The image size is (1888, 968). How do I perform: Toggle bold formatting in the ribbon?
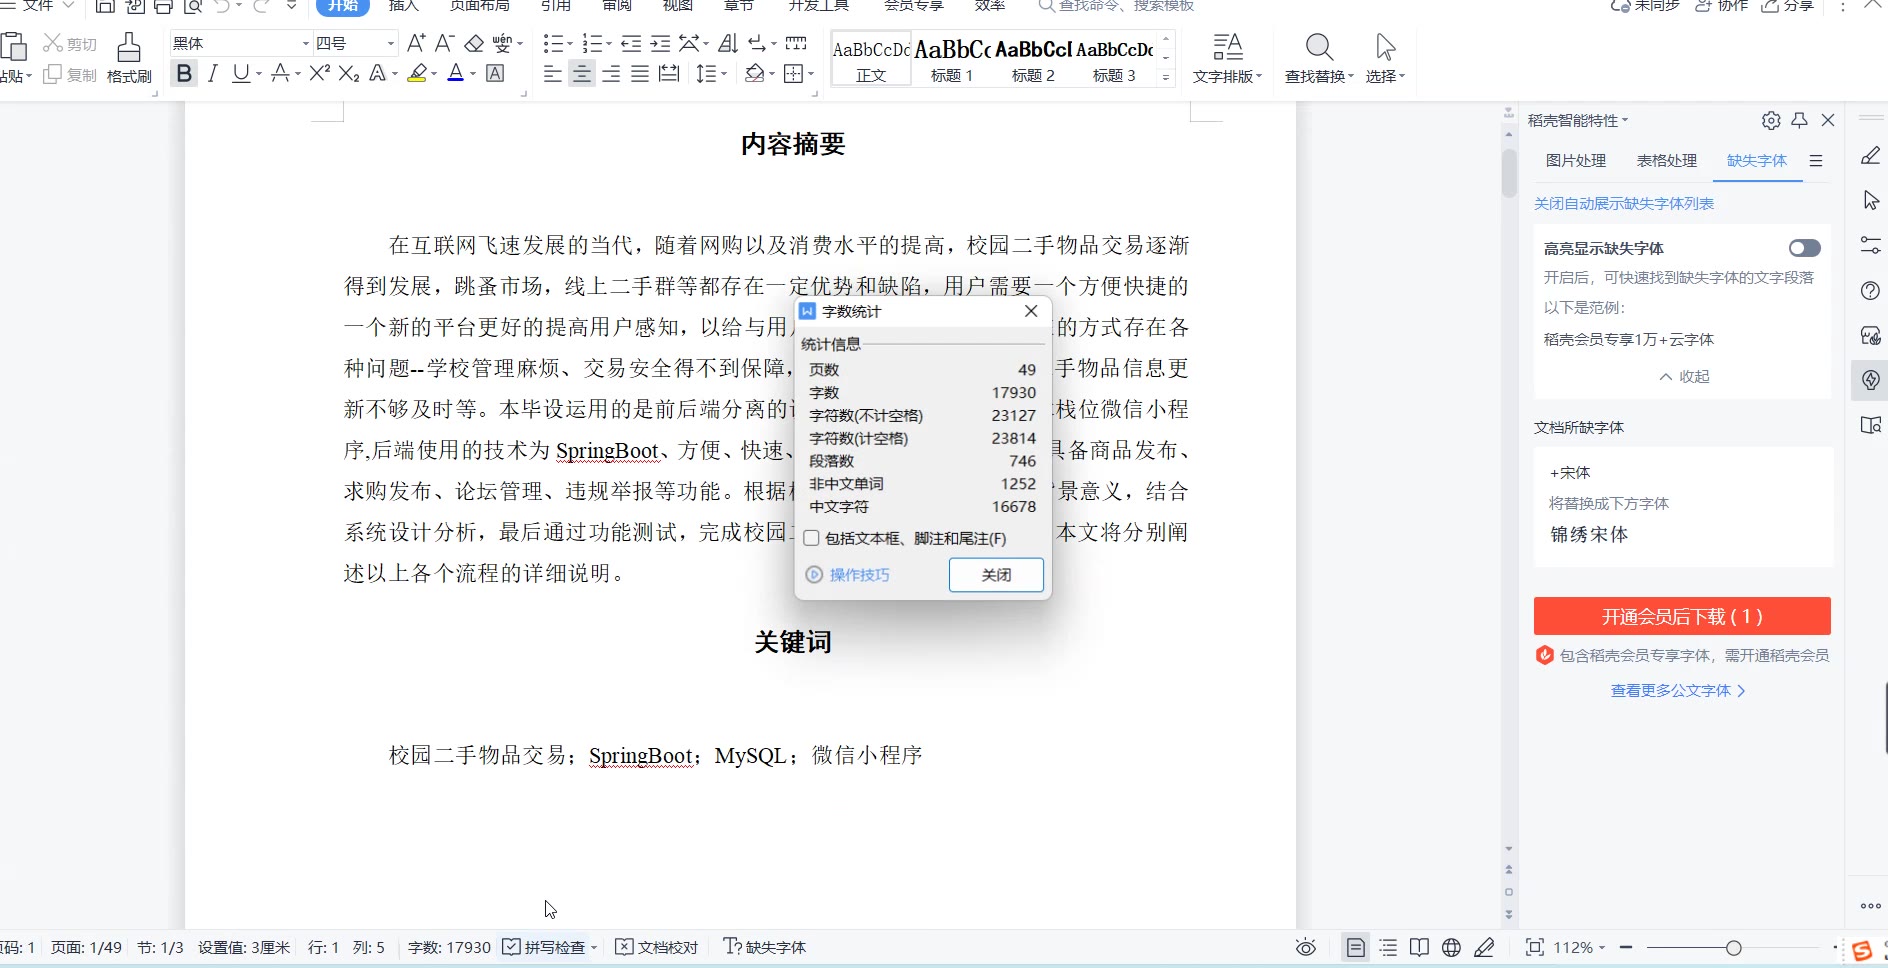tap(184, 74)
